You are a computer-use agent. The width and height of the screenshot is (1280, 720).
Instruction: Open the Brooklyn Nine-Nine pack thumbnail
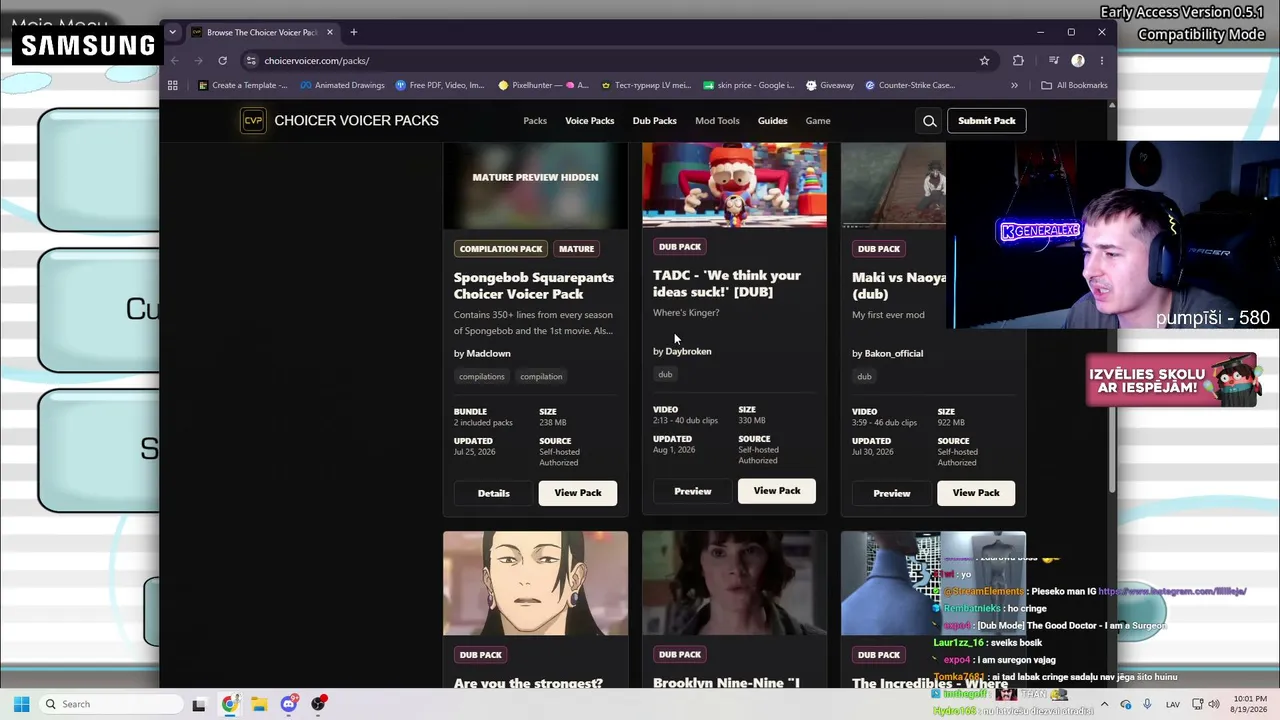pos(734,583)
